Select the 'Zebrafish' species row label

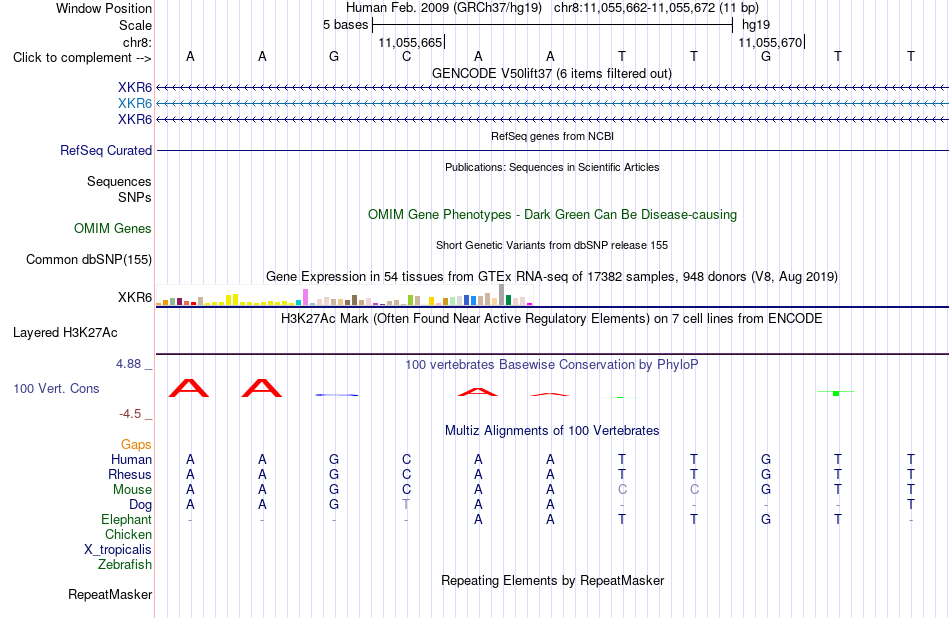pyautogui.click(x=124, y=564)
